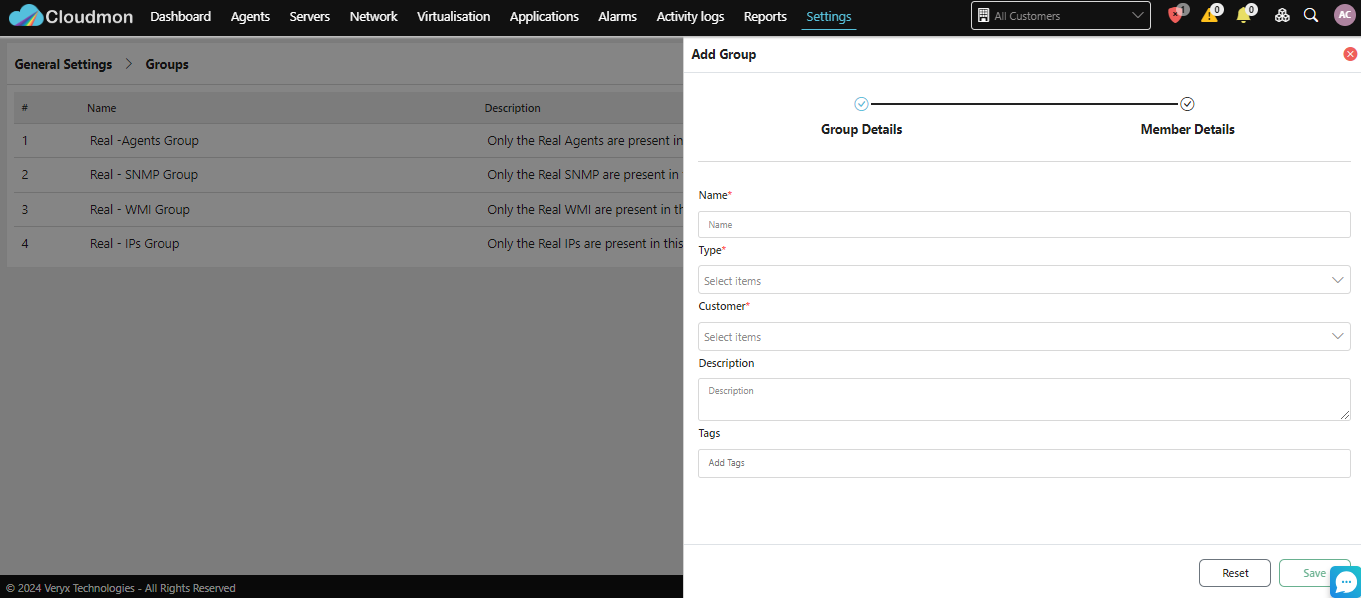The height and width of the screenshot is (598, 1361).
Task: Click the Group Details step label
Action: pos(861,129)
